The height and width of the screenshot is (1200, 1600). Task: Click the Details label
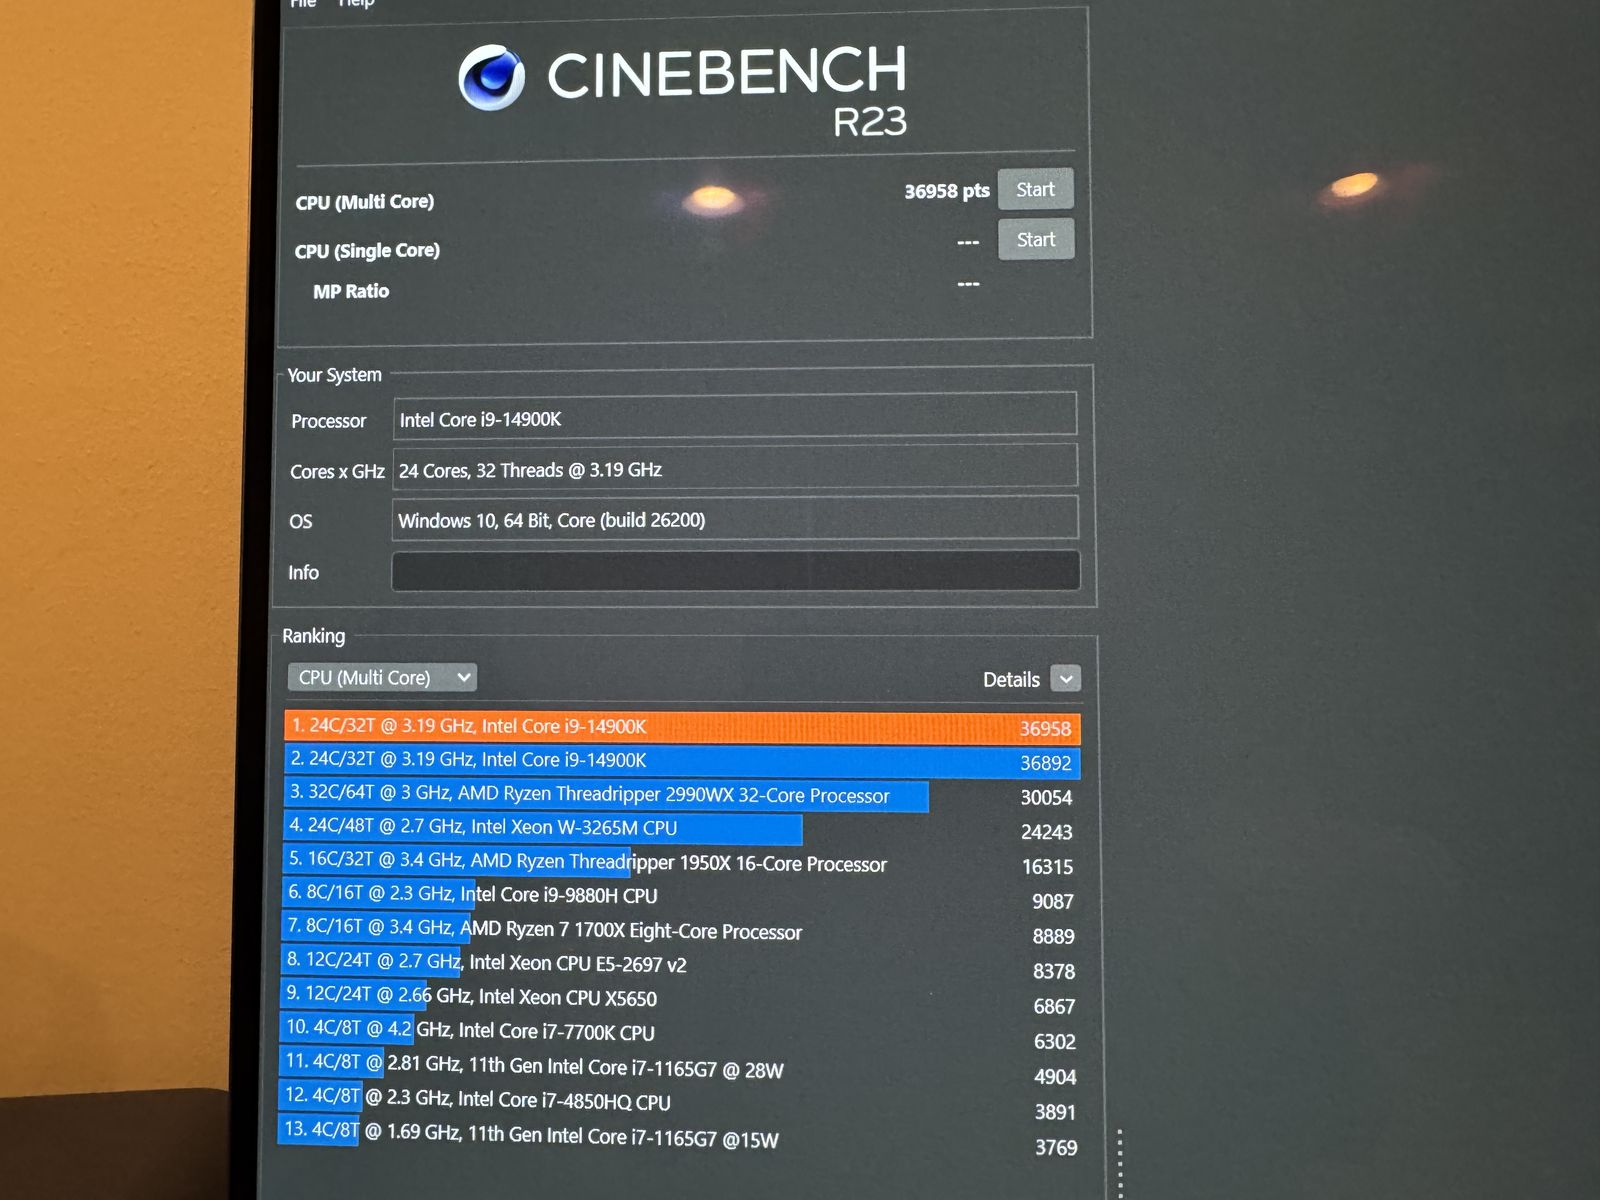1011,680
